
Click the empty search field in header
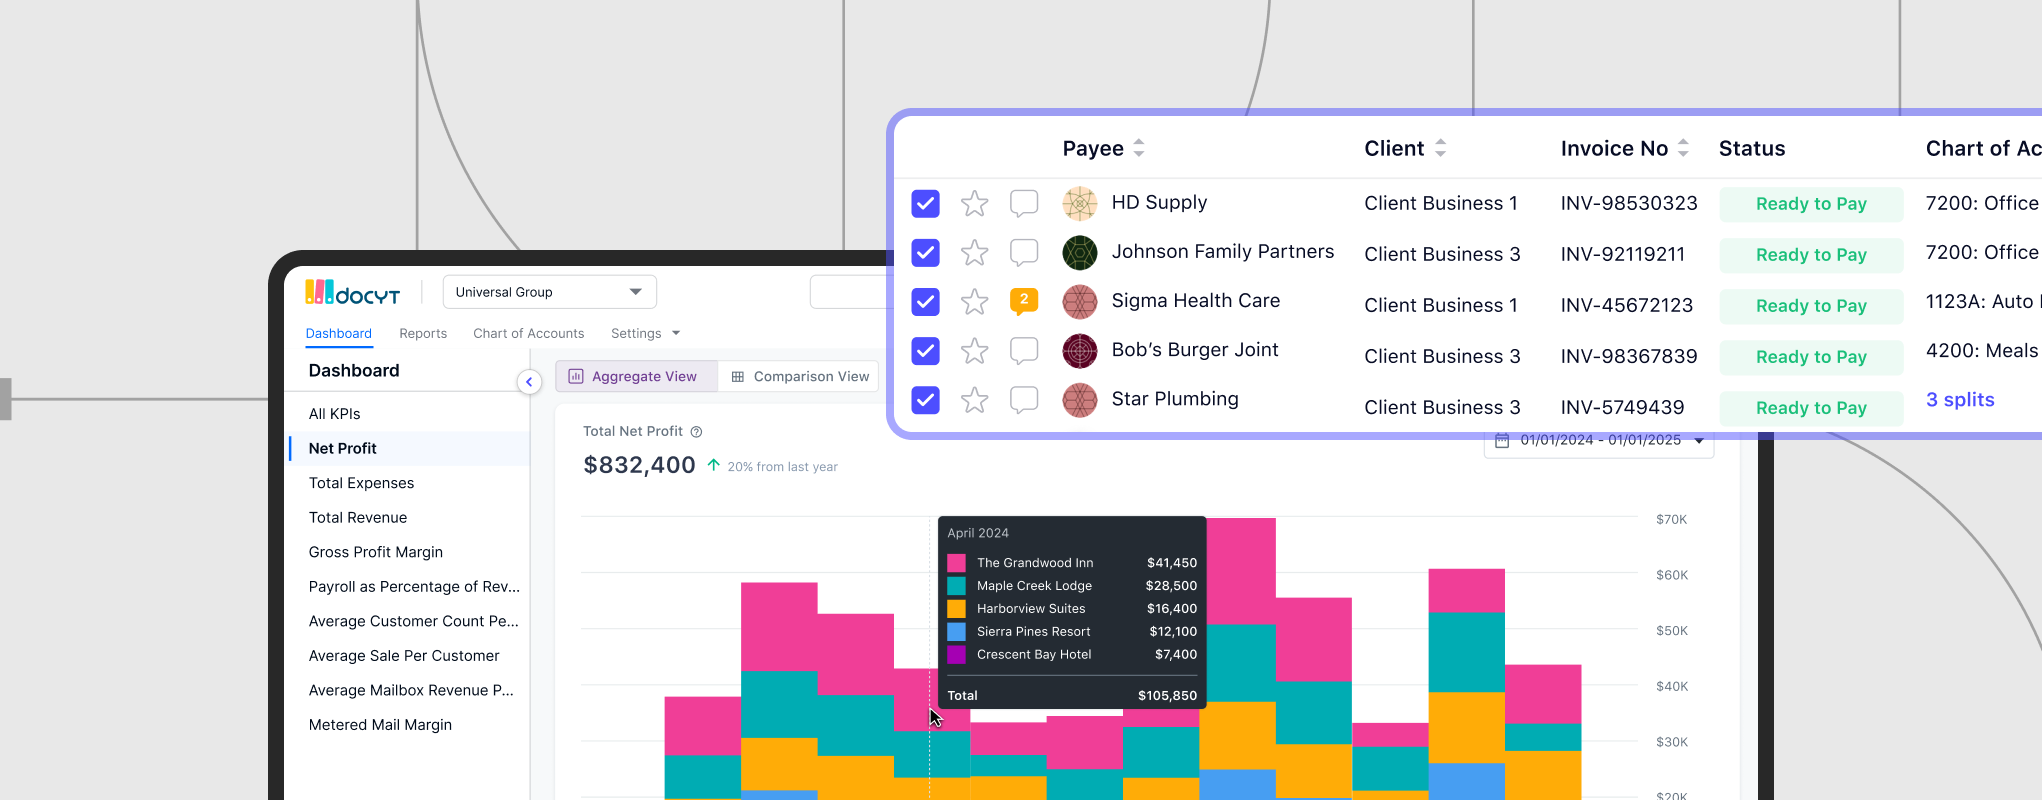(850, 292)
